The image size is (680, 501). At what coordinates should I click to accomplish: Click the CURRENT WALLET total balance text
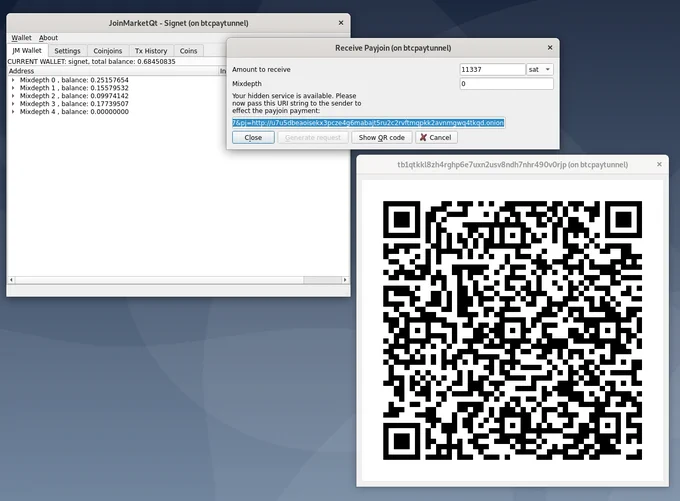92,62
